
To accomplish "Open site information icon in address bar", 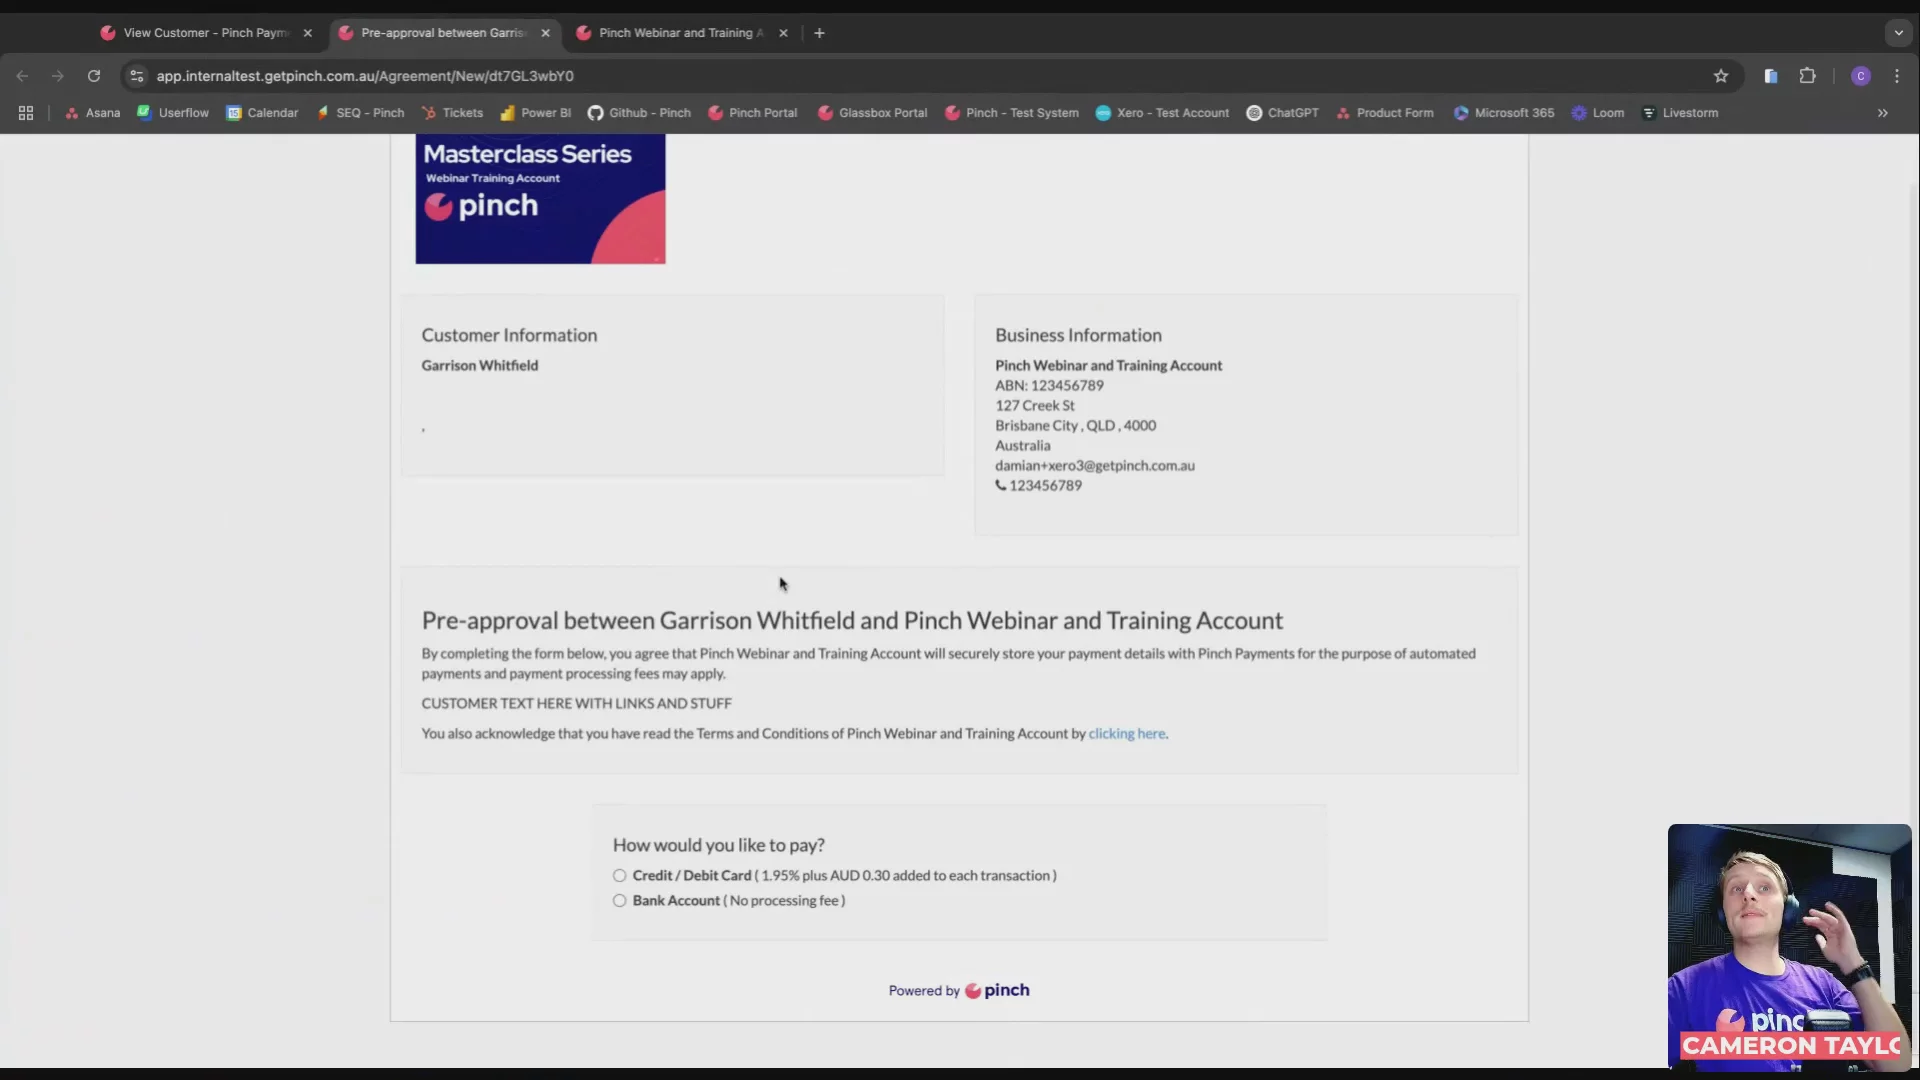I will (x=137, y=76).
